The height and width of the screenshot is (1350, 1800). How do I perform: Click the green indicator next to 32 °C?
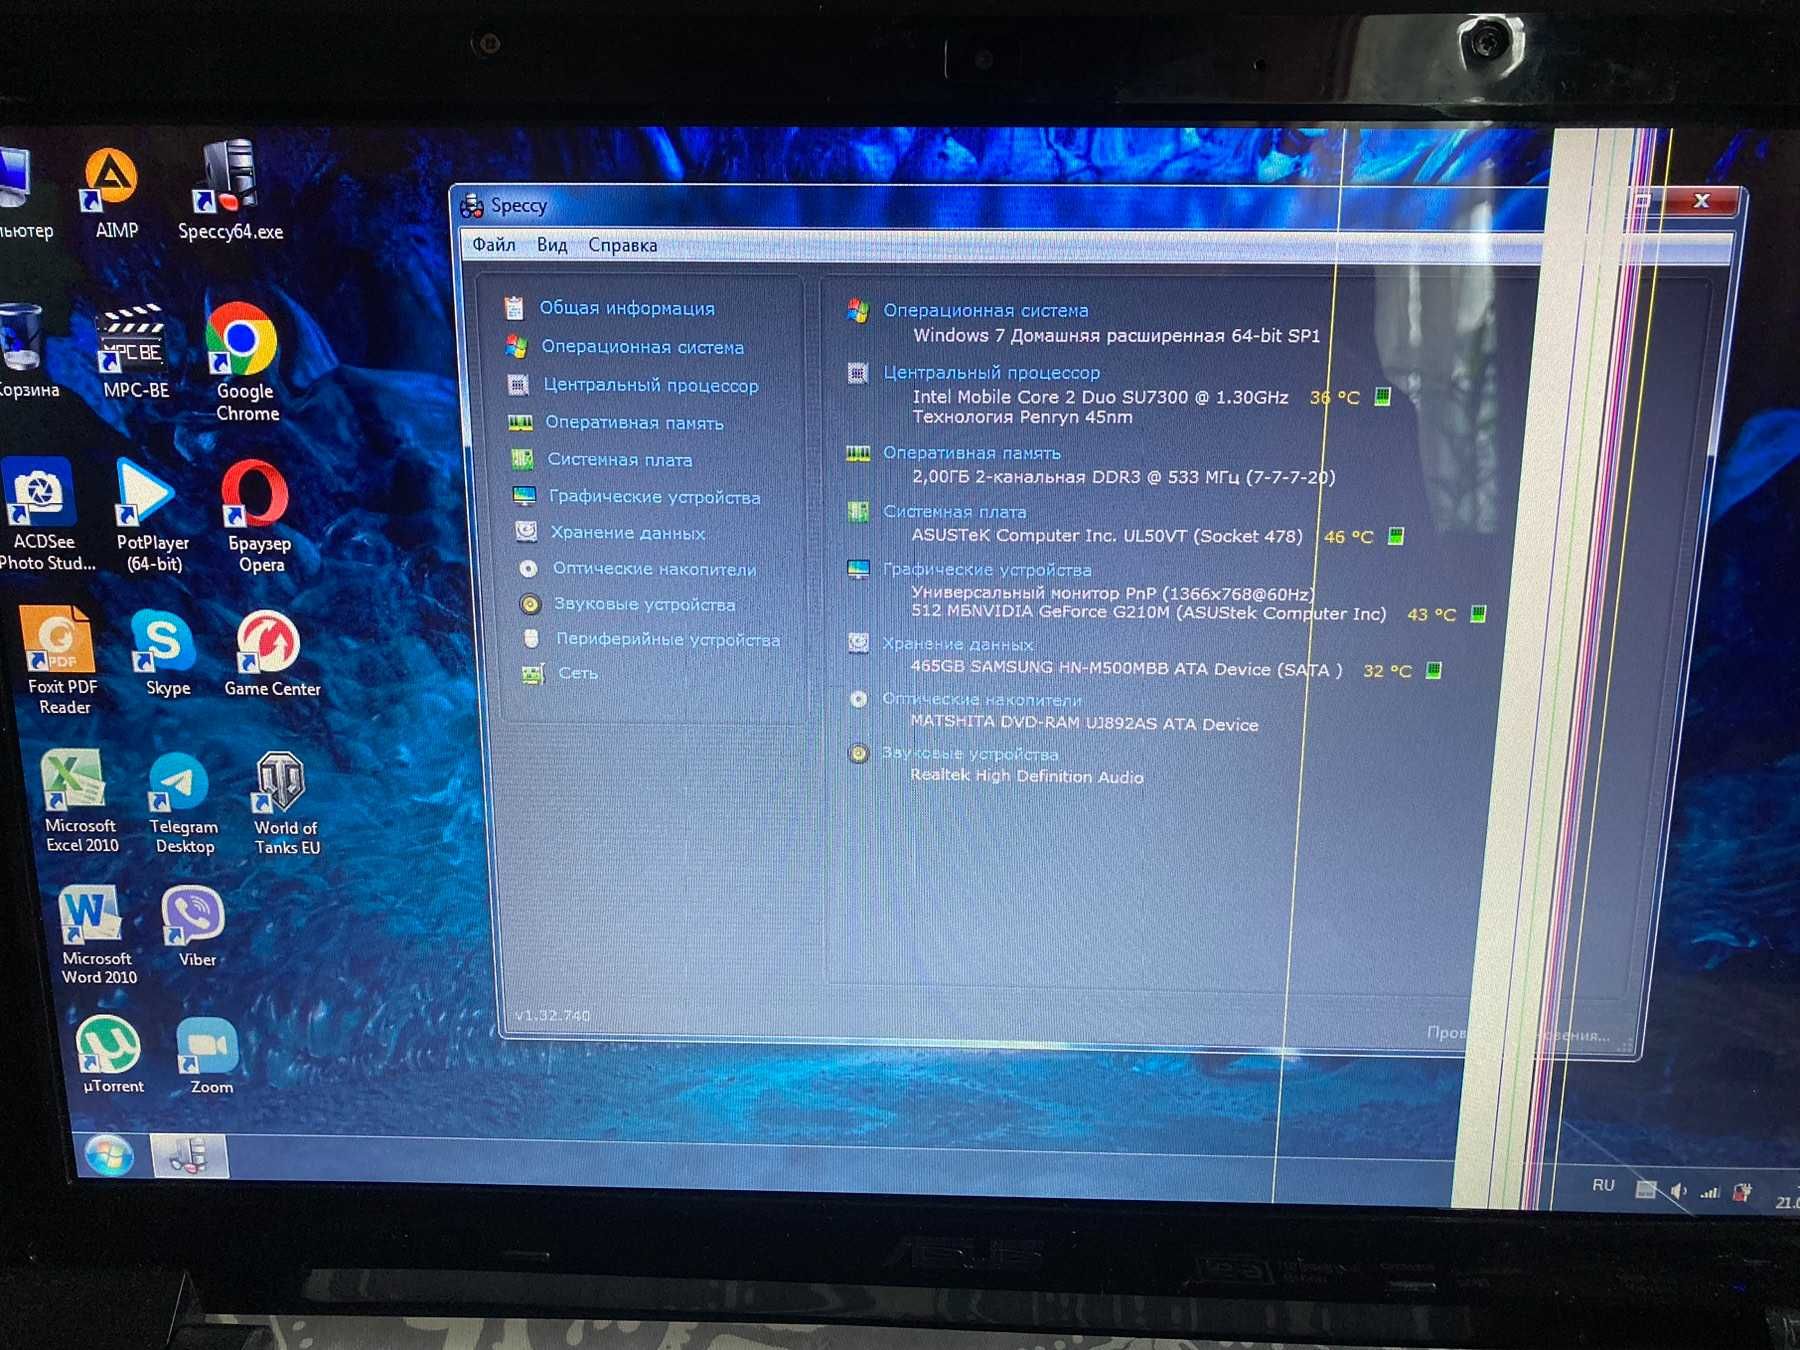pyautogui.click(x=1433, y=669)
